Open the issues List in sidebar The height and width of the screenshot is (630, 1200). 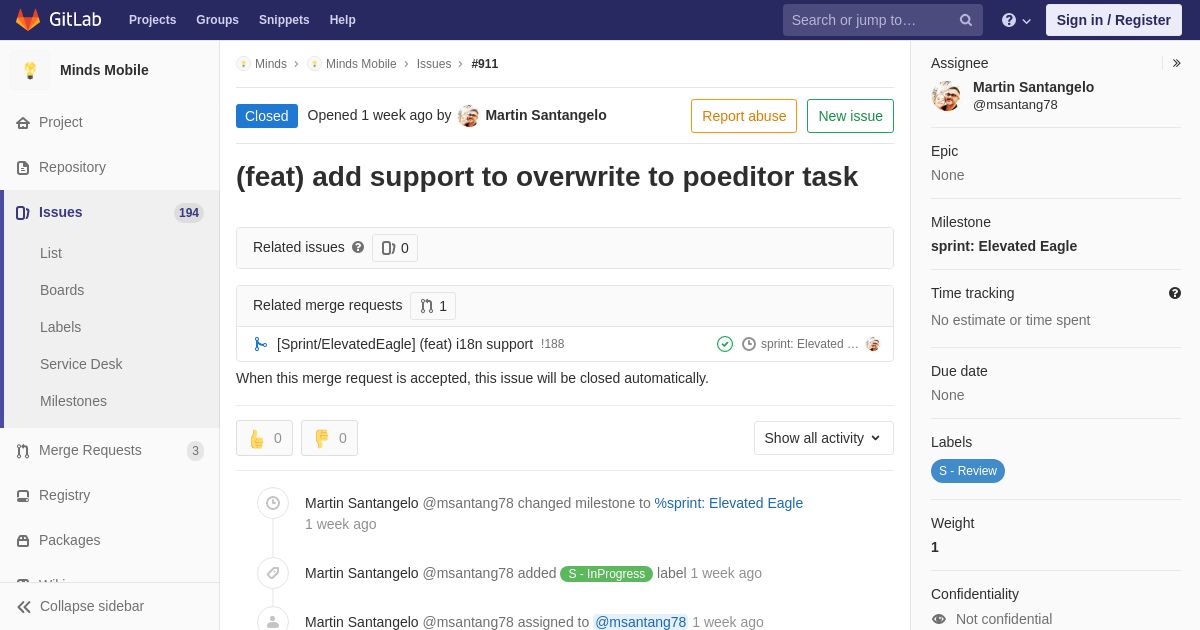51,253
